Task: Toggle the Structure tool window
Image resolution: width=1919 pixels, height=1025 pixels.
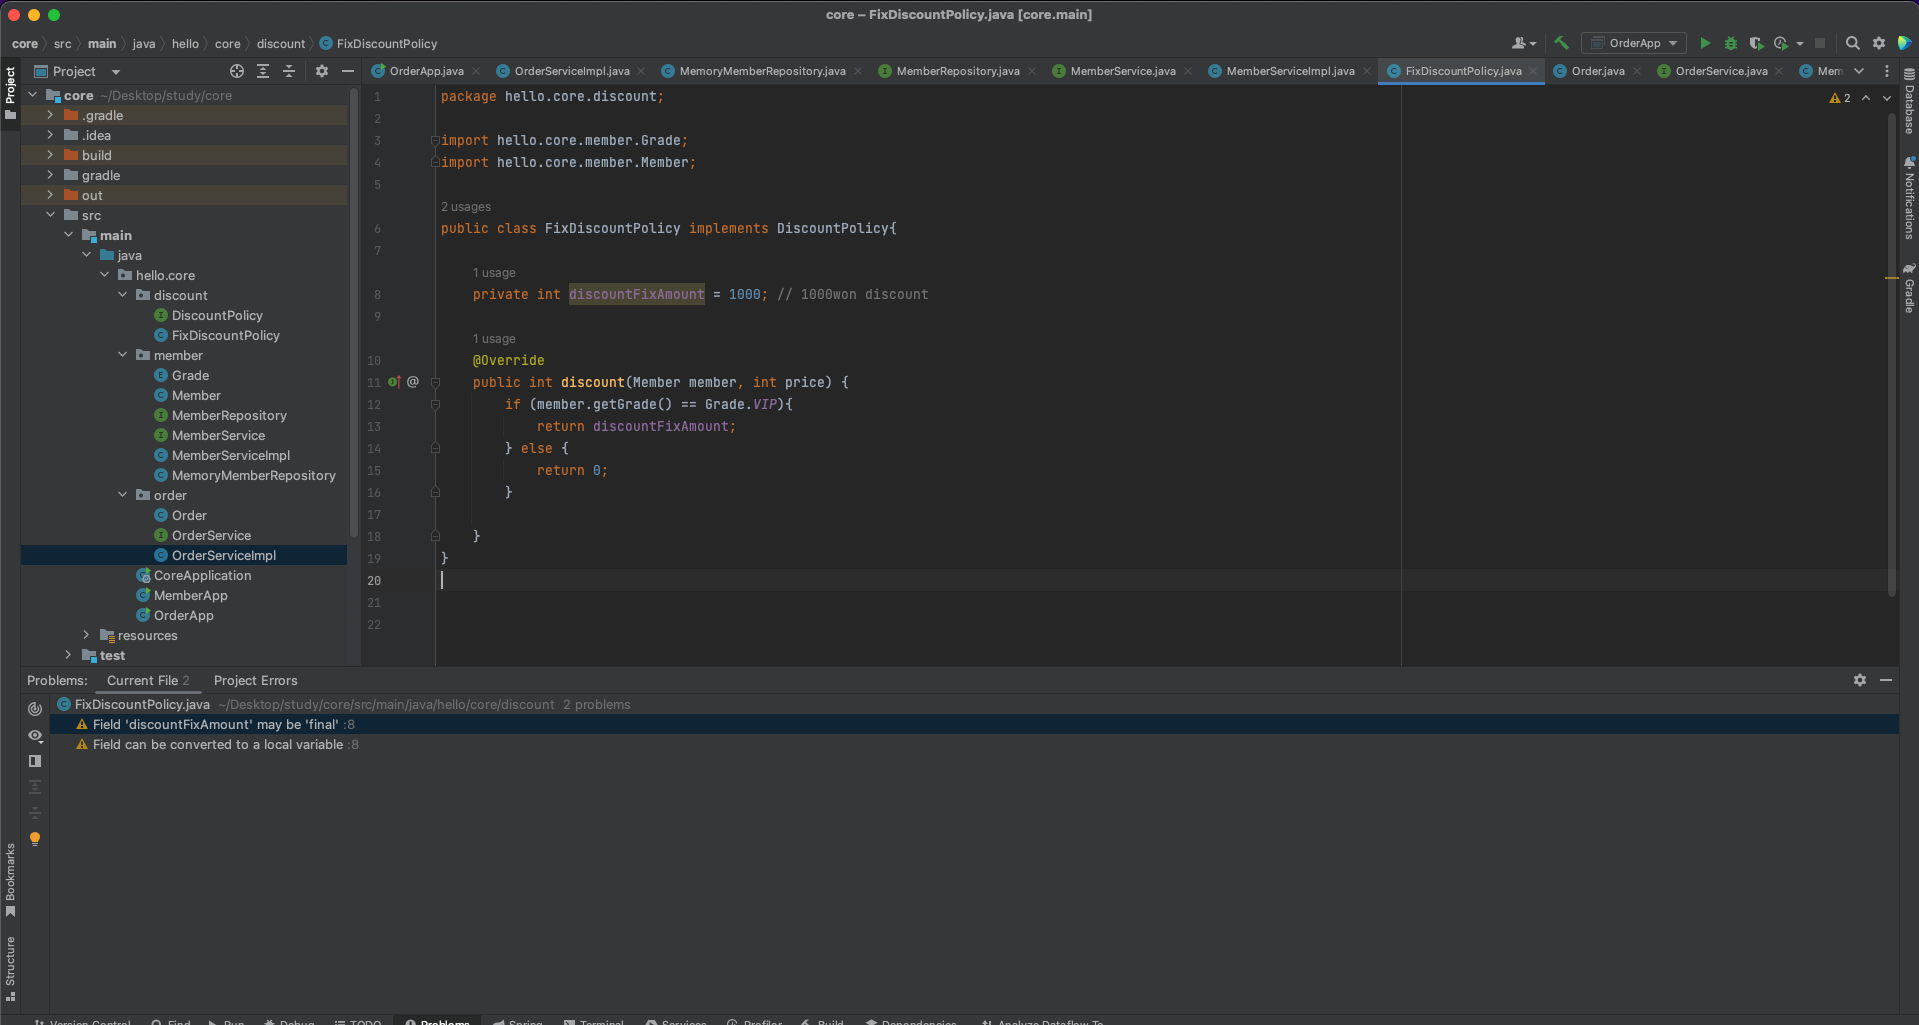Action: tap(10, 968)
